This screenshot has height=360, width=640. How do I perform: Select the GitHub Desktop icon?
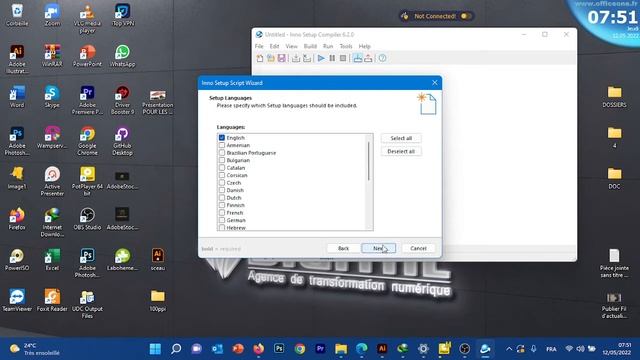(122, 141)
